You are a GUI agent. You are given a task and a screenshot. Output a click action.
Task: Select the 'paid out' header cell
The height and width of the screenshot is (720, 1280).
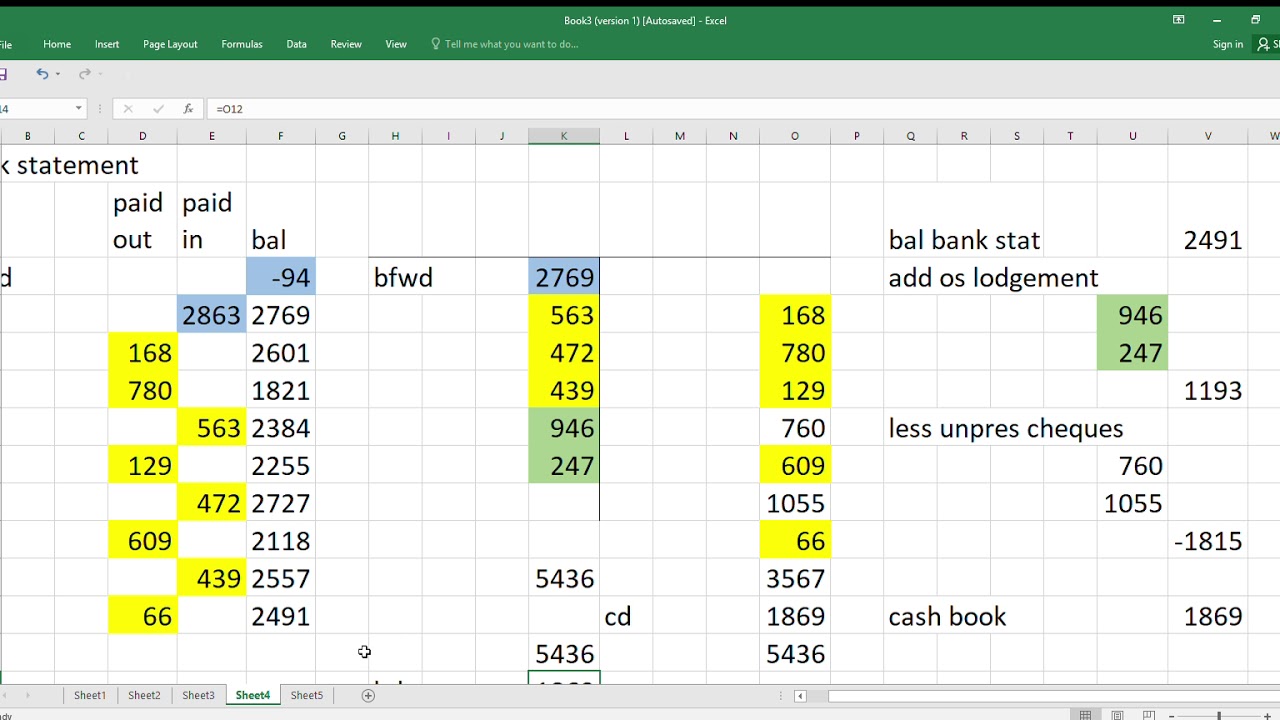tap(143, 221)
